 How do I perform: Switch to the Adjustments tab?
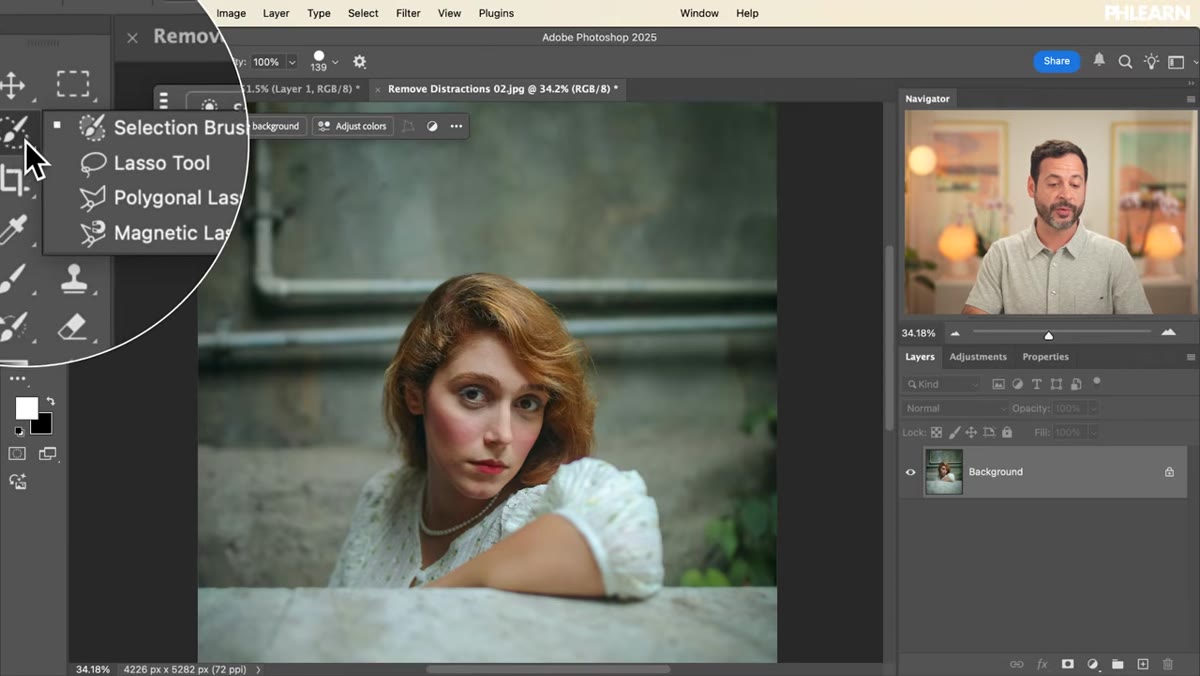point(978,357)
